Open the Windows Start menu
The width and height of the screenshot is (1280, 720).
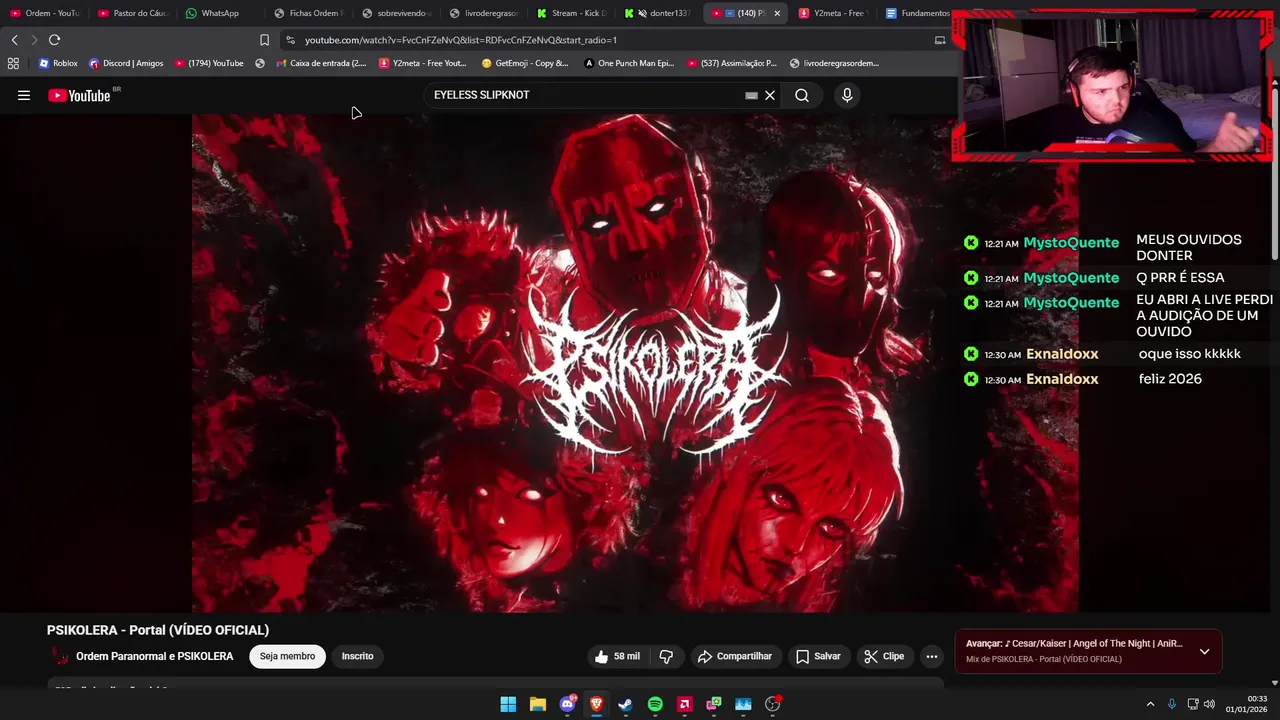(508, 704)
